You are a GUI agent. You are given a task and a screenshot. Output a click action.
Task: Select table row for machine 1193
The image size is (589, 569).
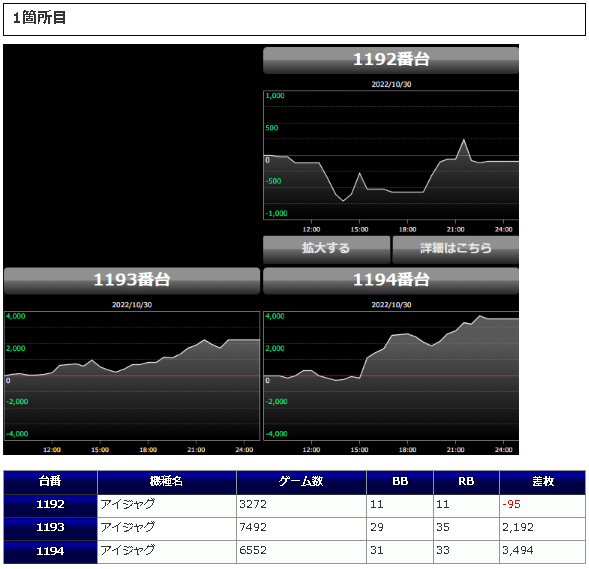tap(294, 529)
